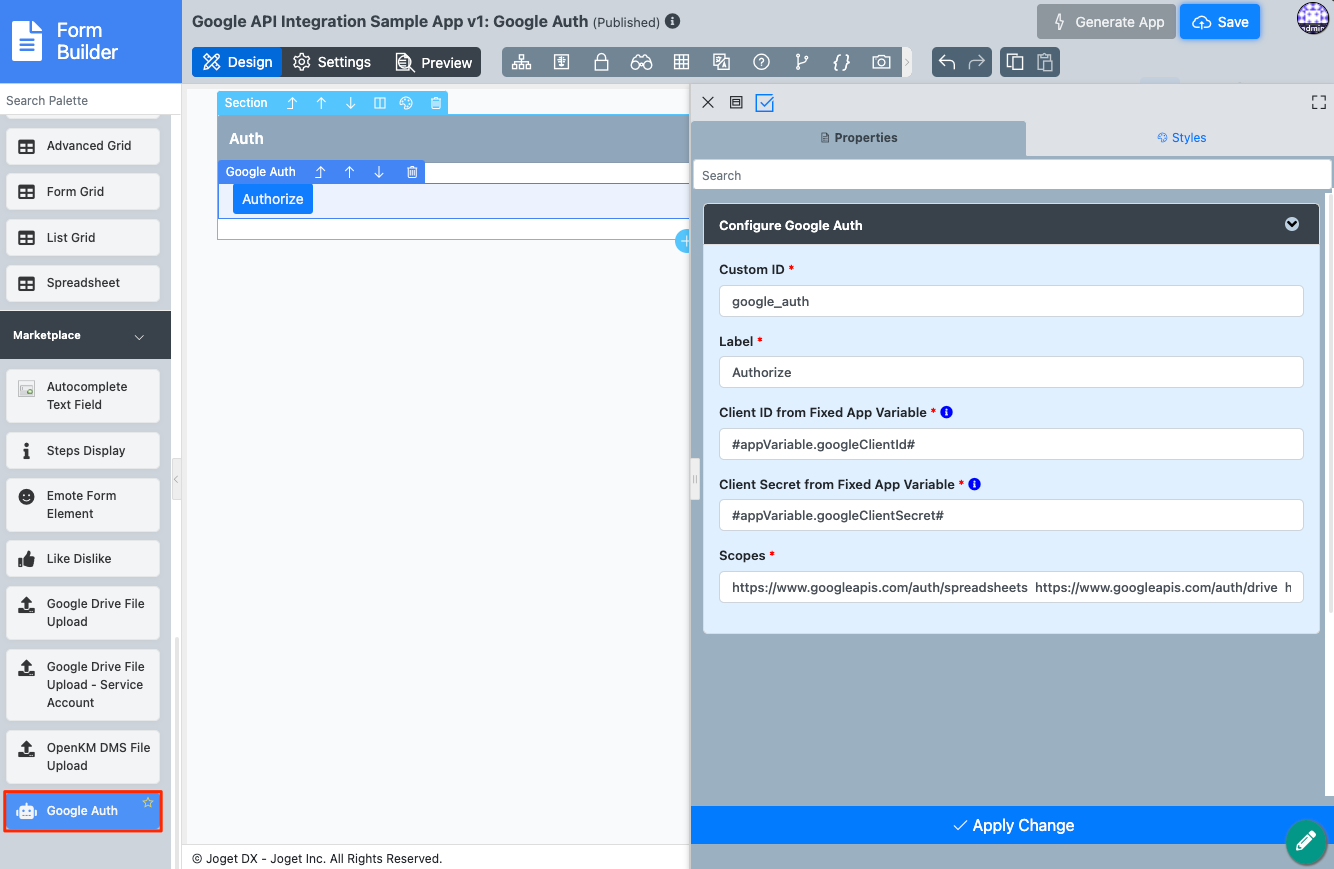
Task: Click the Authorize button on canvas
Action: [x=273, y=199]
